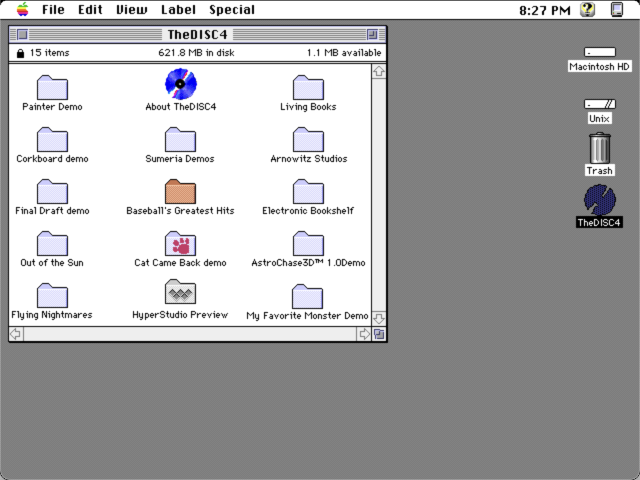Select the Sumeria Demos folder icon
Viewport: 640px width, 480px height.
(180, 140)
